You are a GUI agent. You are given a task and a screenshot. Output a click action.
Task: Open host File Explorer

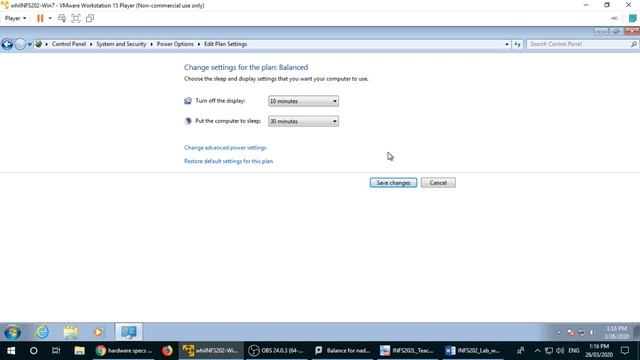coord(79,351)
